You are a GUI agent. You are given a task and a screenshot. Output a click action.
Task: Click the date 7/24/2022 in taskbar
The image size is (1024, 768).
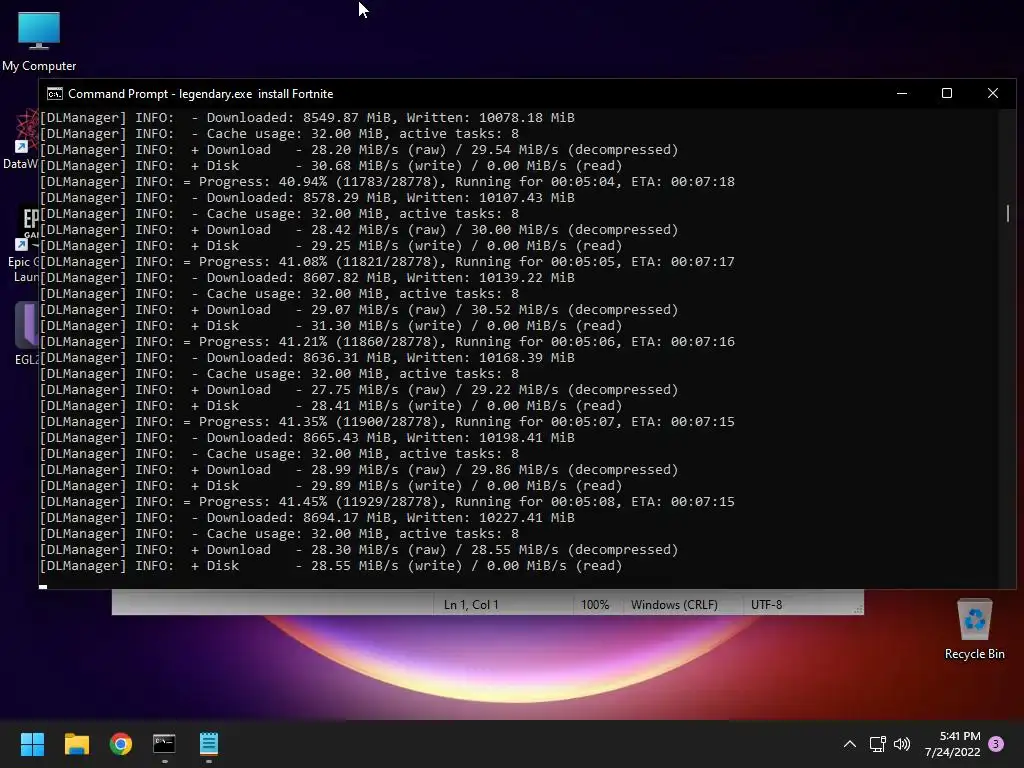[x=952, y=752]
